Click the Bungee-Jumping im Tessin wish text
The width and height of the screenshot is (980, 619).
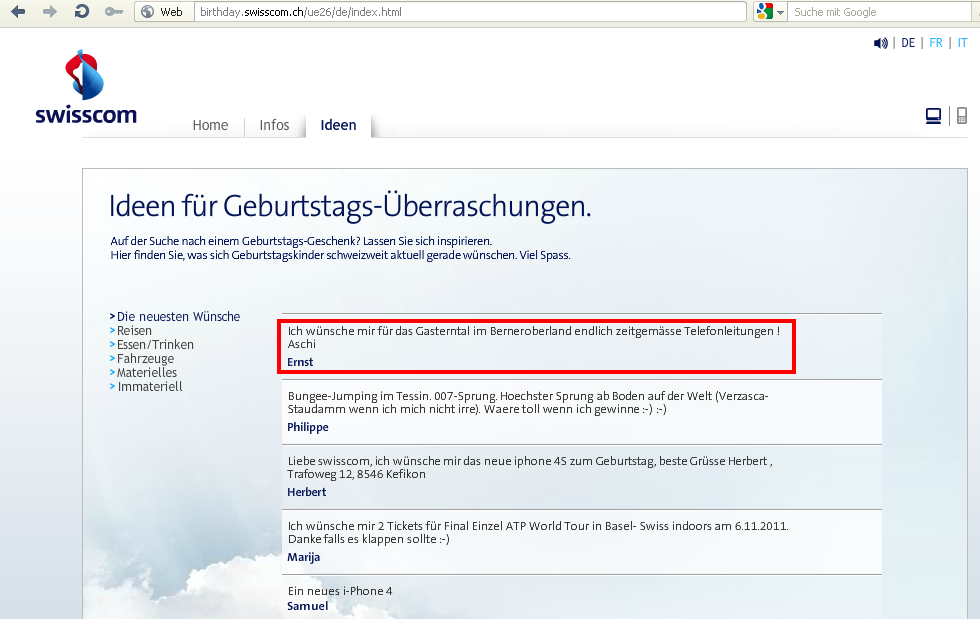528,403
